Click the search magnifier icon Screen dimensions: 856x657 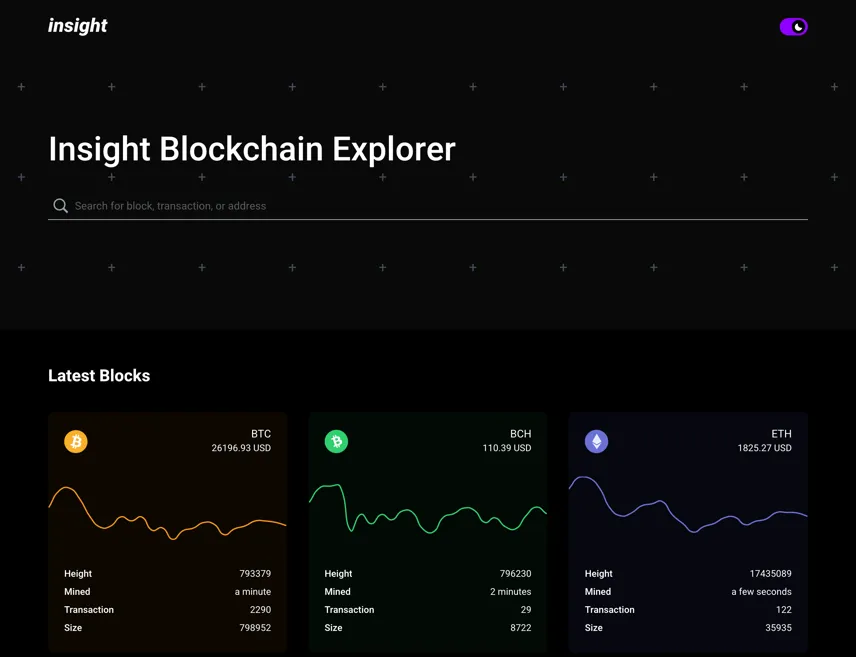pyautogui.click(x=60, y=206)
